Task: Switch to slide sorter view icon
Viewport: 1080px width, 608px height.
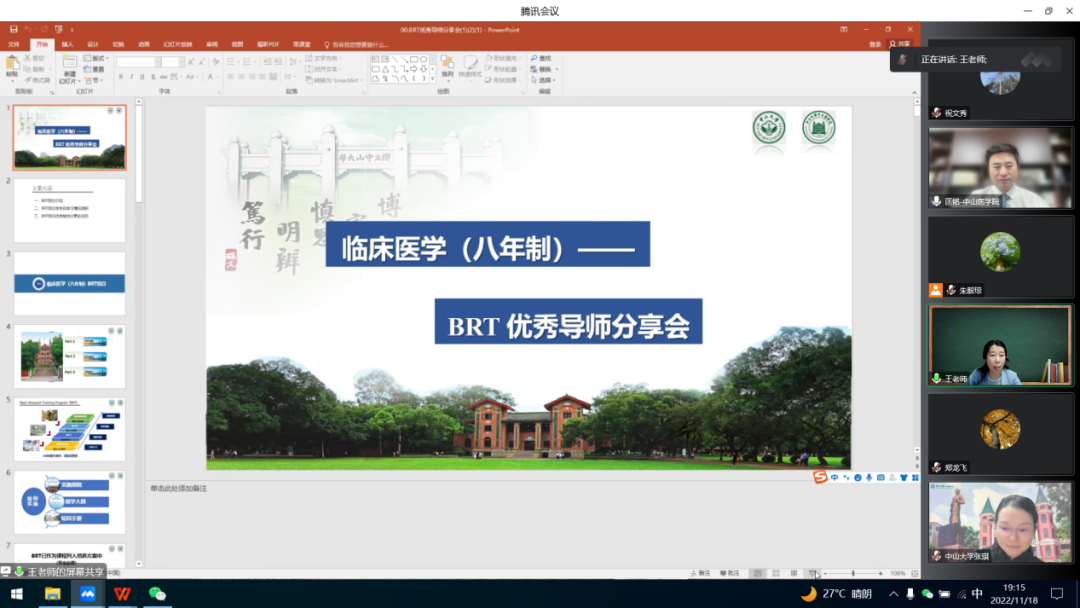Action: coord(776,573)
